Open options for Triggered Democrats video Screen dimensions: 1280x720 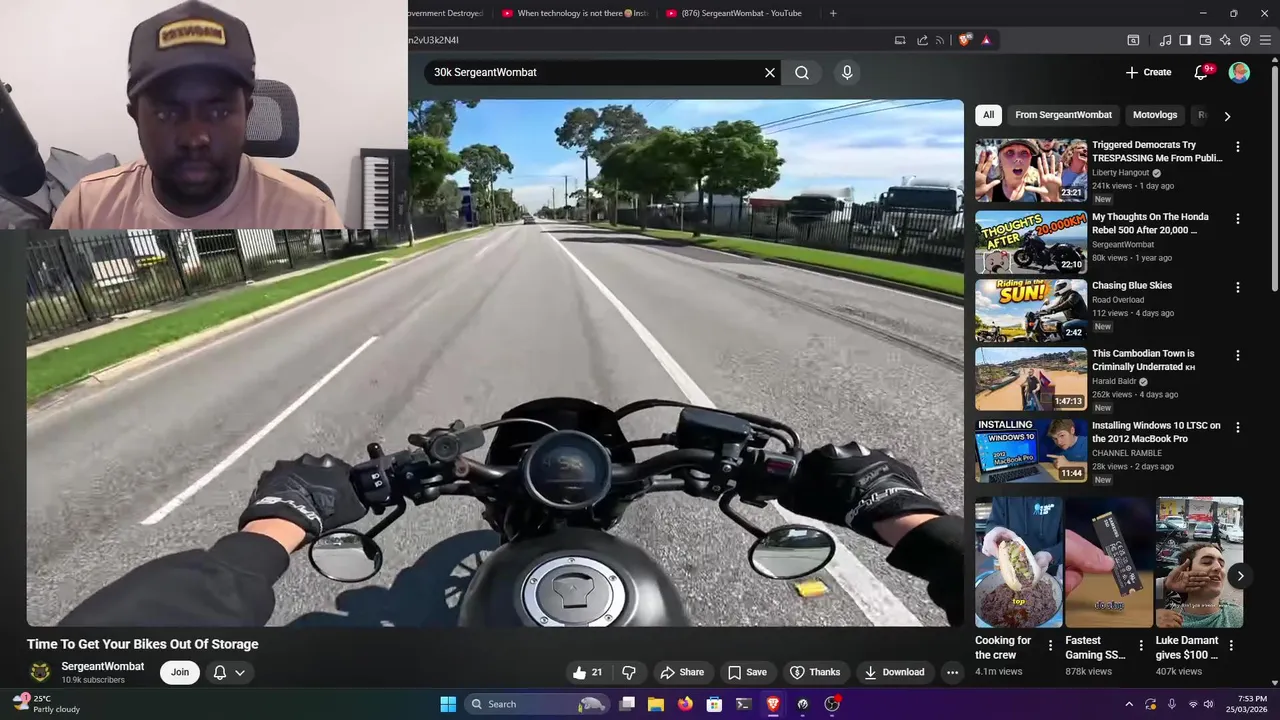(x=1238, y=147)
